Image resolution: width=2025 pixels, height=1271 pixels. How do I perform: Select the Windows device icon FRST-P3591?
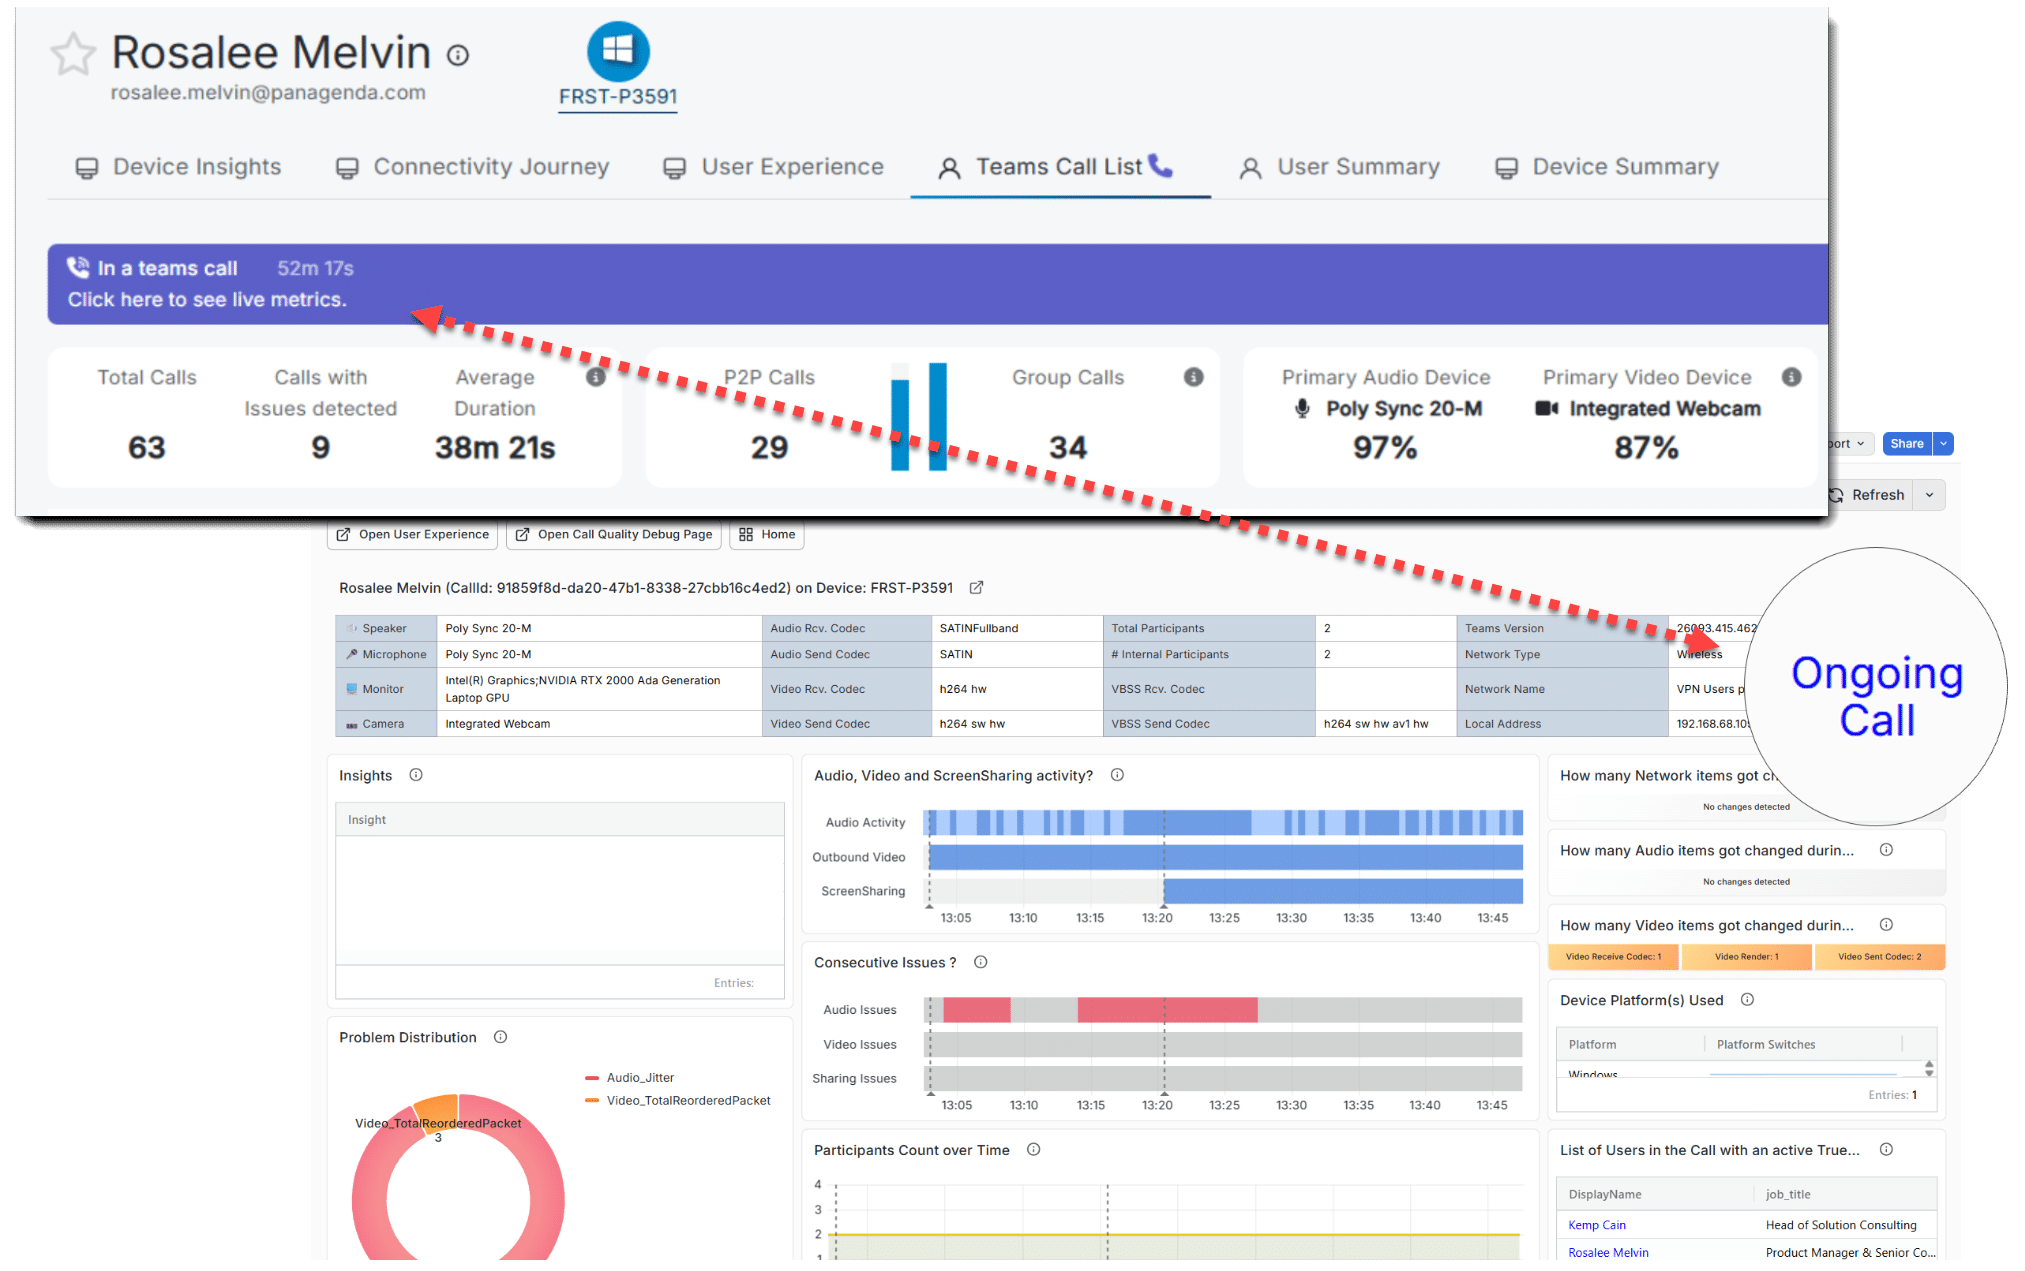618,51
